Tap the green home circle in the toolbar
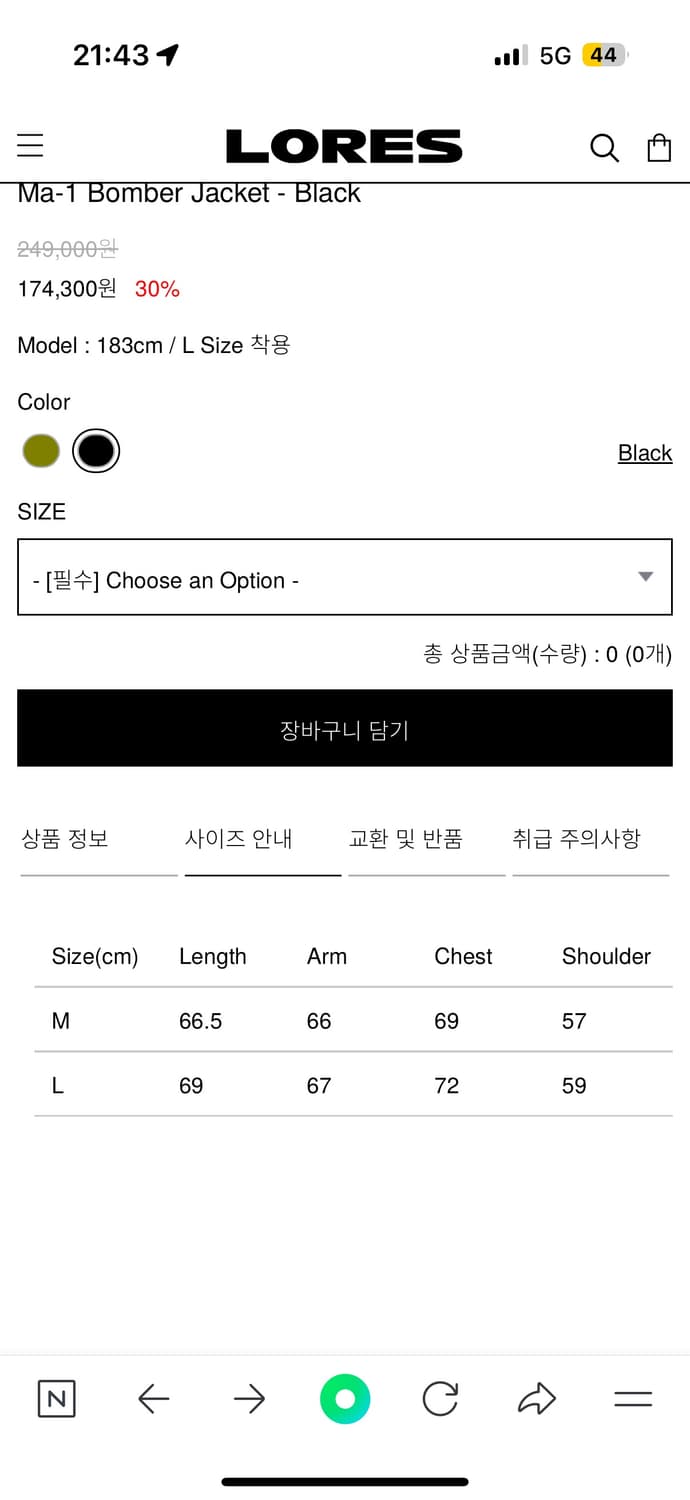 344,1399
